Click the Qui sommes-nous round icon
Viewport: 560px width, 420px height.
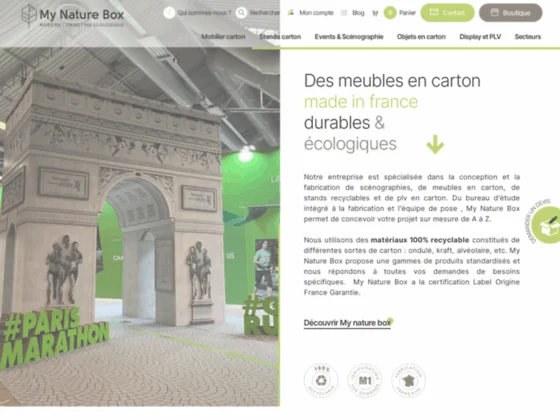(x=169, y=13)
